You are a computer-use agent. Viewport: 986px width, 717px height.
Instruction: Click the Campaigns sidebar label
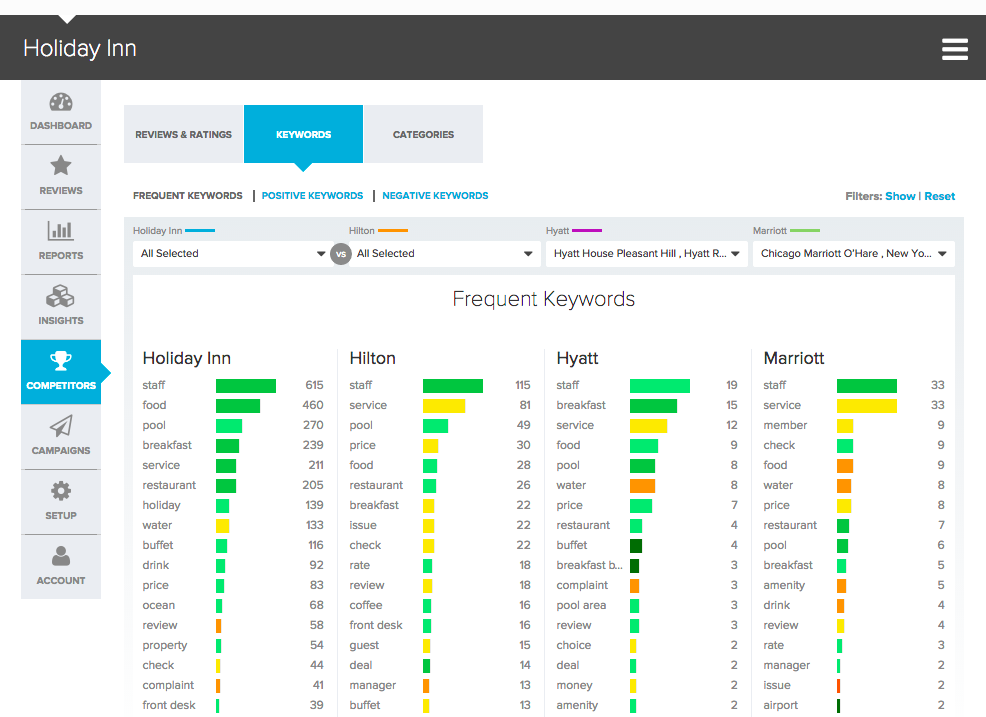coord(61,450)
